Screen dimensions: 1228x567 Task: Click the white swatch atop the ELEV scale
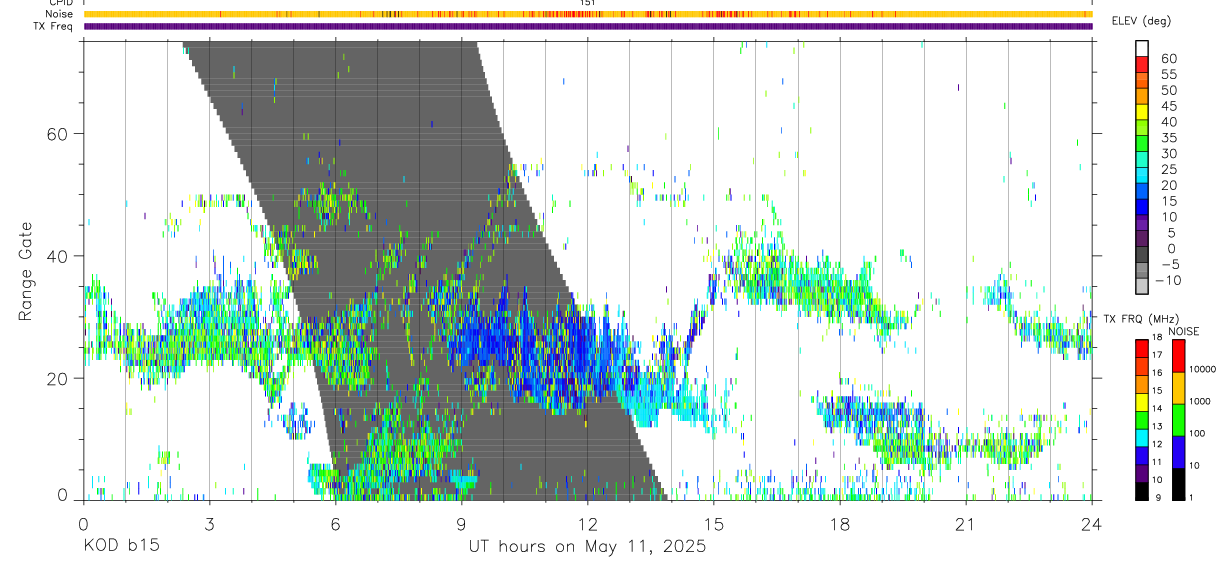pos(1142,49)
